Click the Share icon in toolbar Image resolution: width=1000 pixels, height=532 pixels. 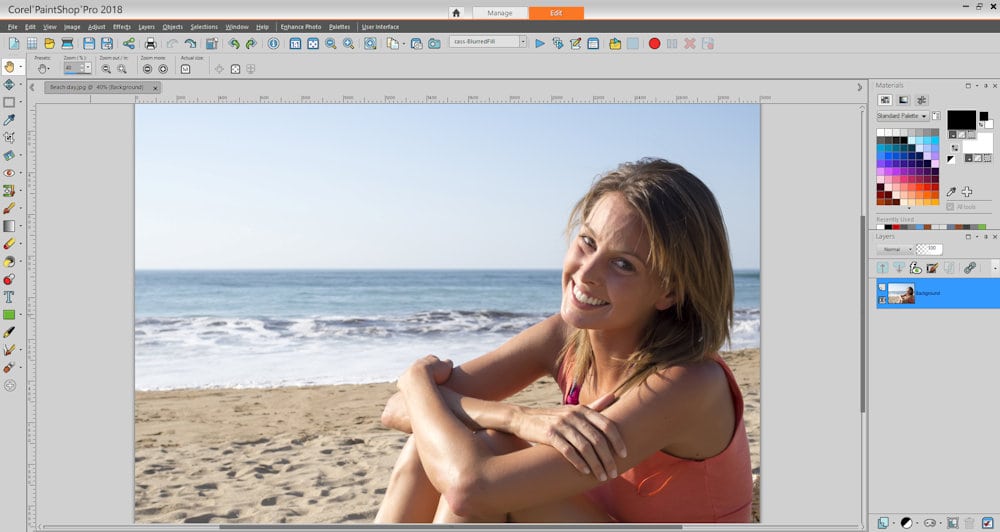tap(129, 44)
